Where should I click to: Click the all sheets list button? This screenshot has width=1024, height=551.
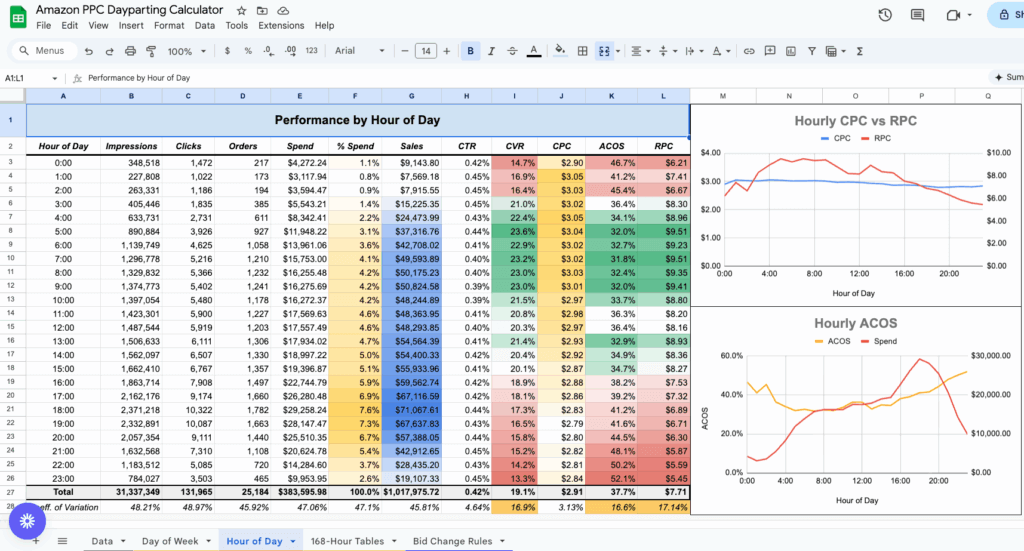pos(62,541)
